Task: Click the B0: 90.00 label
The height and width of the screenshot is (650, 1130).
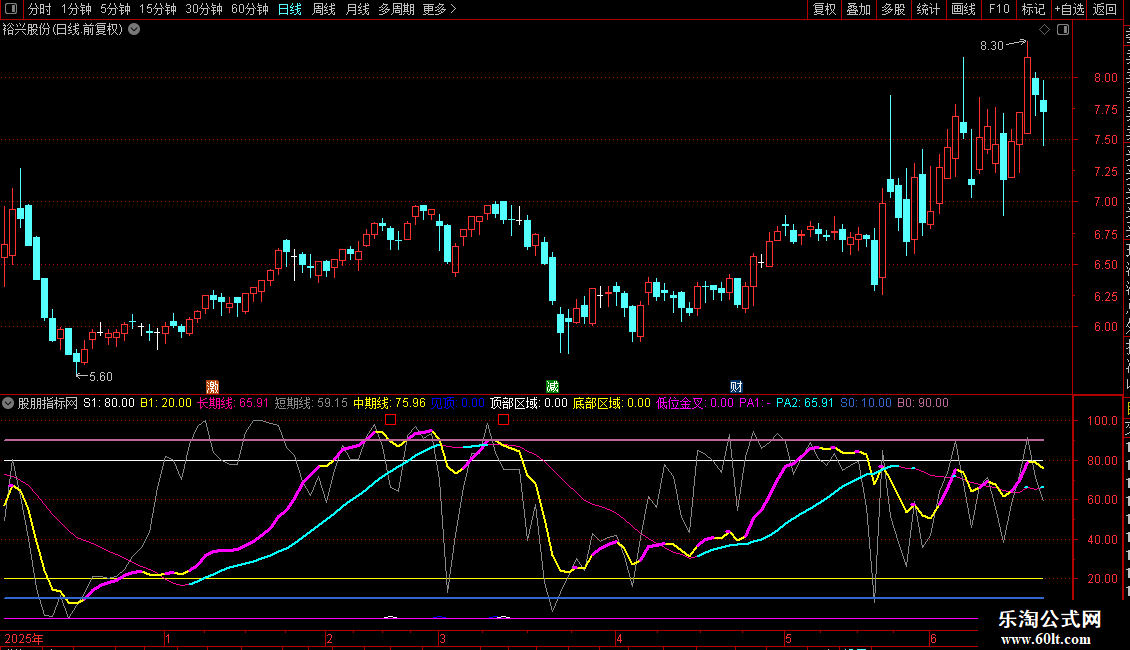Action: (x=922, y=403)
